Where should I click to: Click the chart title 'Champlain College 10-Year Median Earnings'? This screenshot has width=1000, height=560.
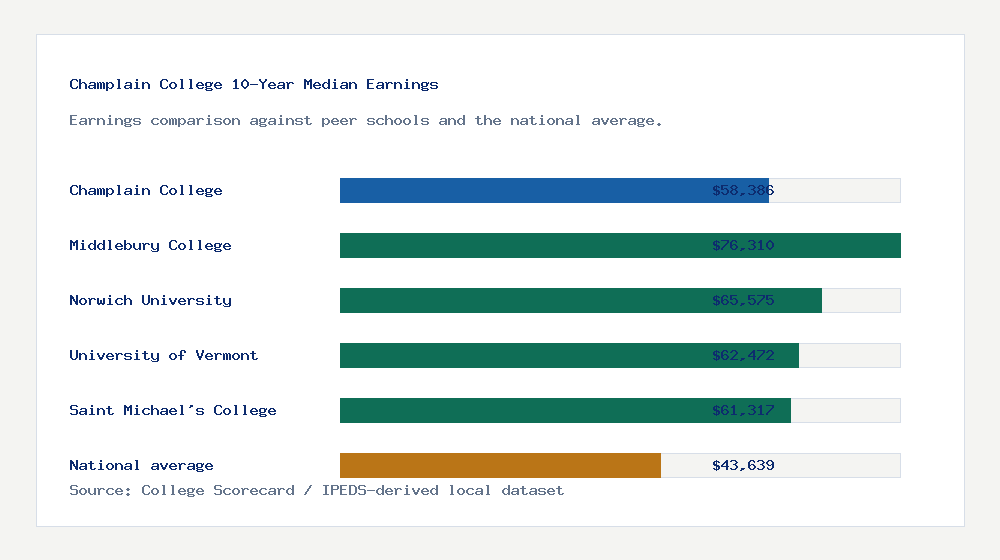tap(254, 84)
